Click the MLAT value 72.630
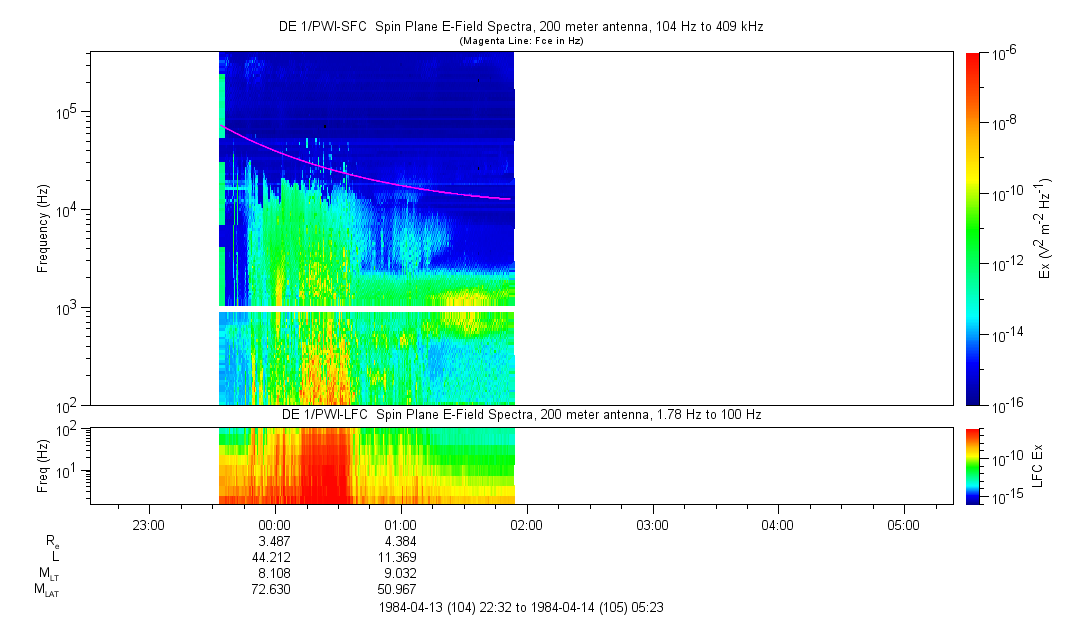The image size is (1083, 620). pyautogui.click(x=274, y=589)
